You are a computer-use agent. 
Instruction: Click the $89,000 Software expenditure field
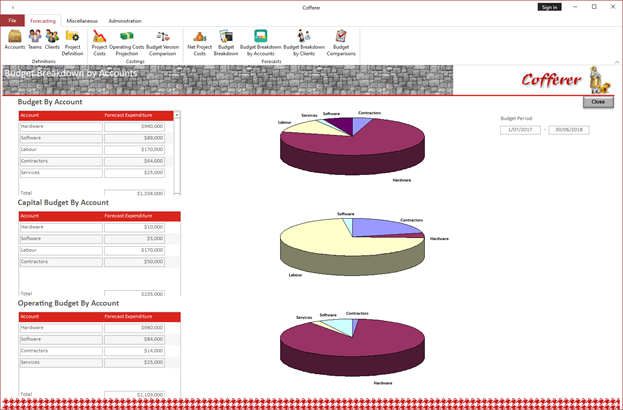click(134, 138)
